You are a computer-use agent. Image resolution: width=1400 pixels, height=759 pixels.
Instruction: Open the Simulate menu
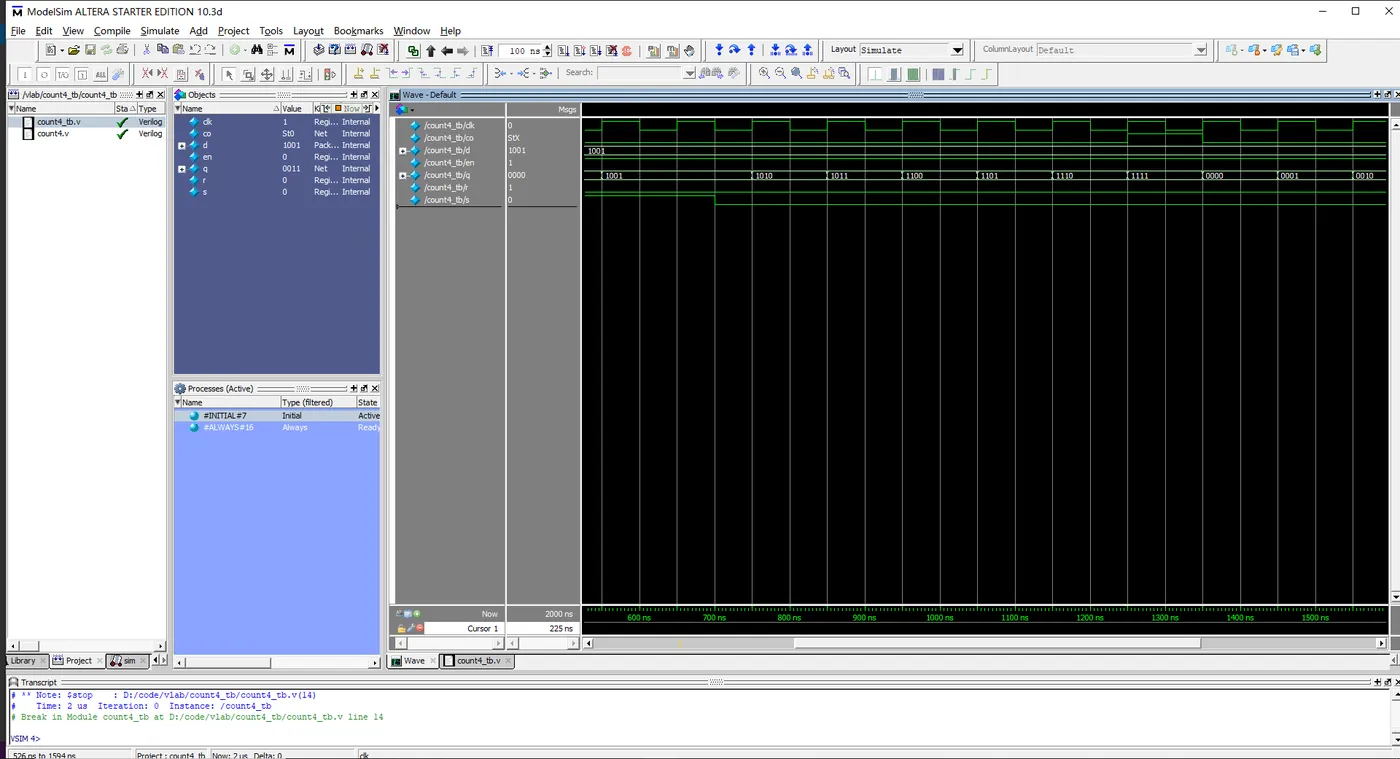click(x=159, y=31)
